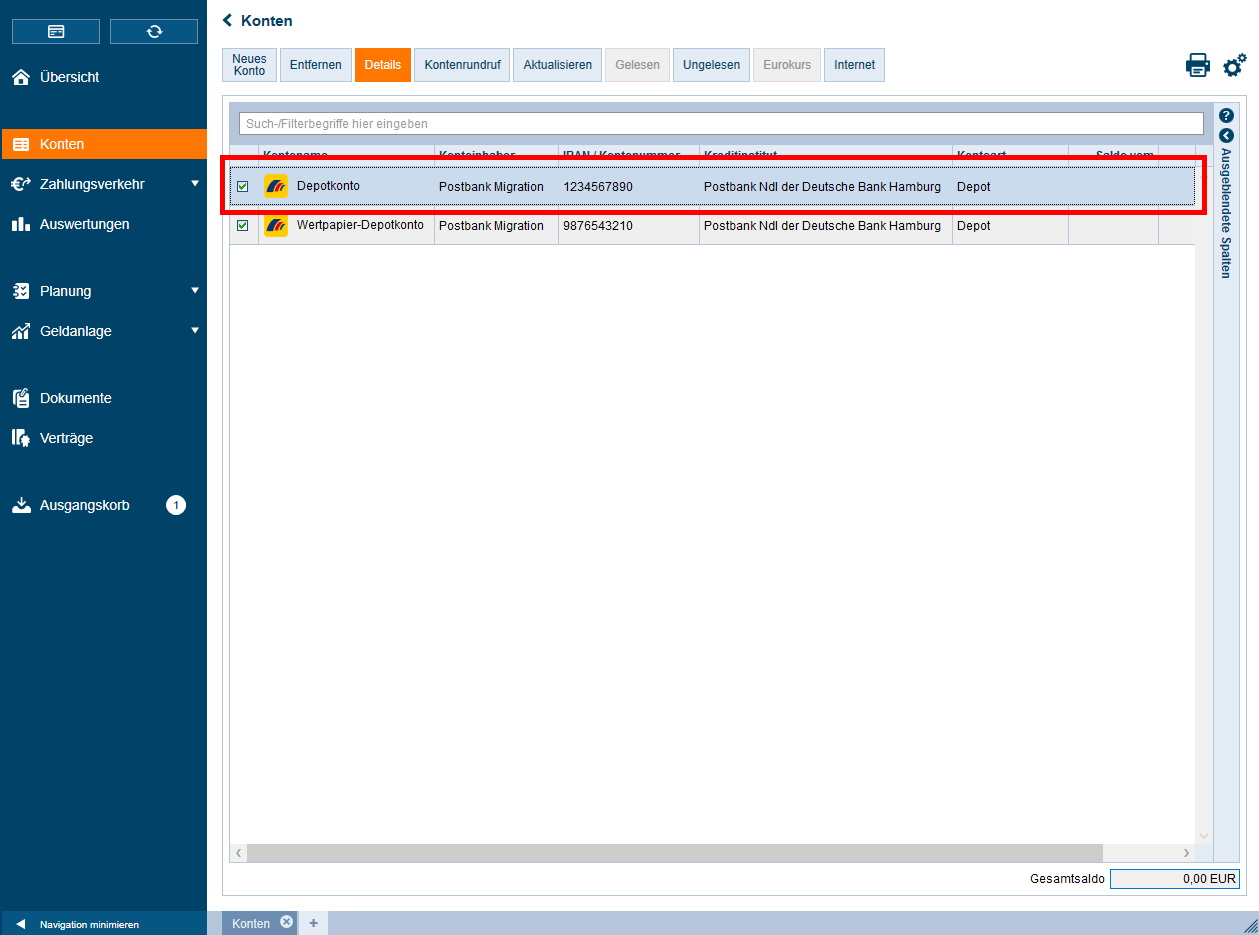Click the Postbank logo in Depotkonto row
The height and width of the screenshot is (935, 1259).
tap(276, 186)
